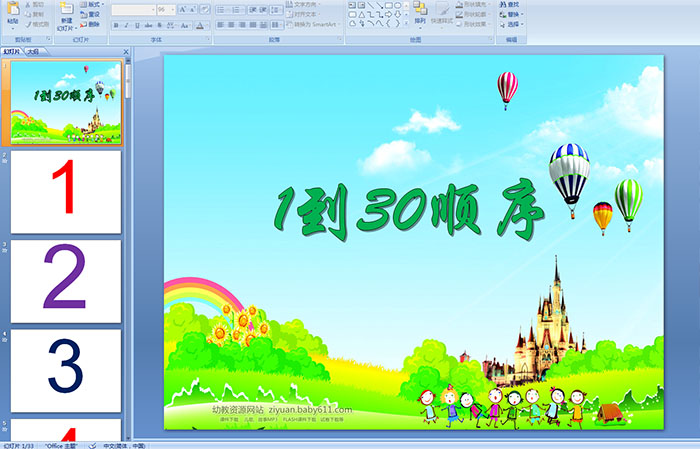The width and height of the screenshot is (700, 449).
Task: Open Shape Effects (形状效果) menu
Action: pyautogui.click(x=473, y=24)
